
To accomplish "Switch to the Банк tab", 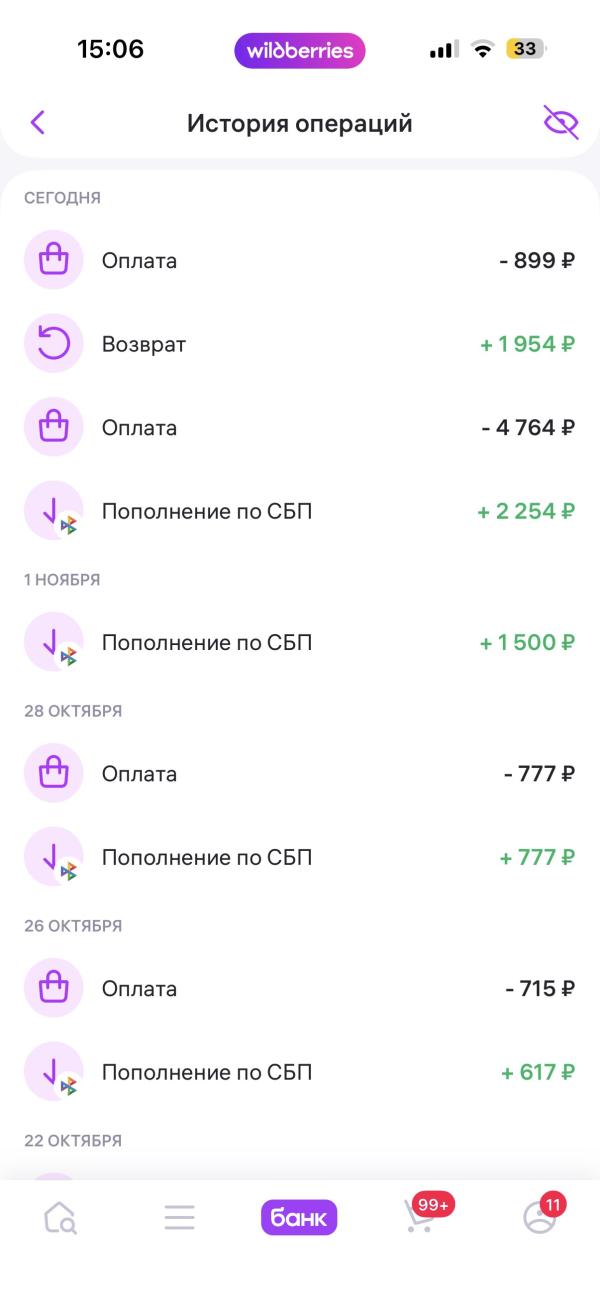I will (299, 1217).
